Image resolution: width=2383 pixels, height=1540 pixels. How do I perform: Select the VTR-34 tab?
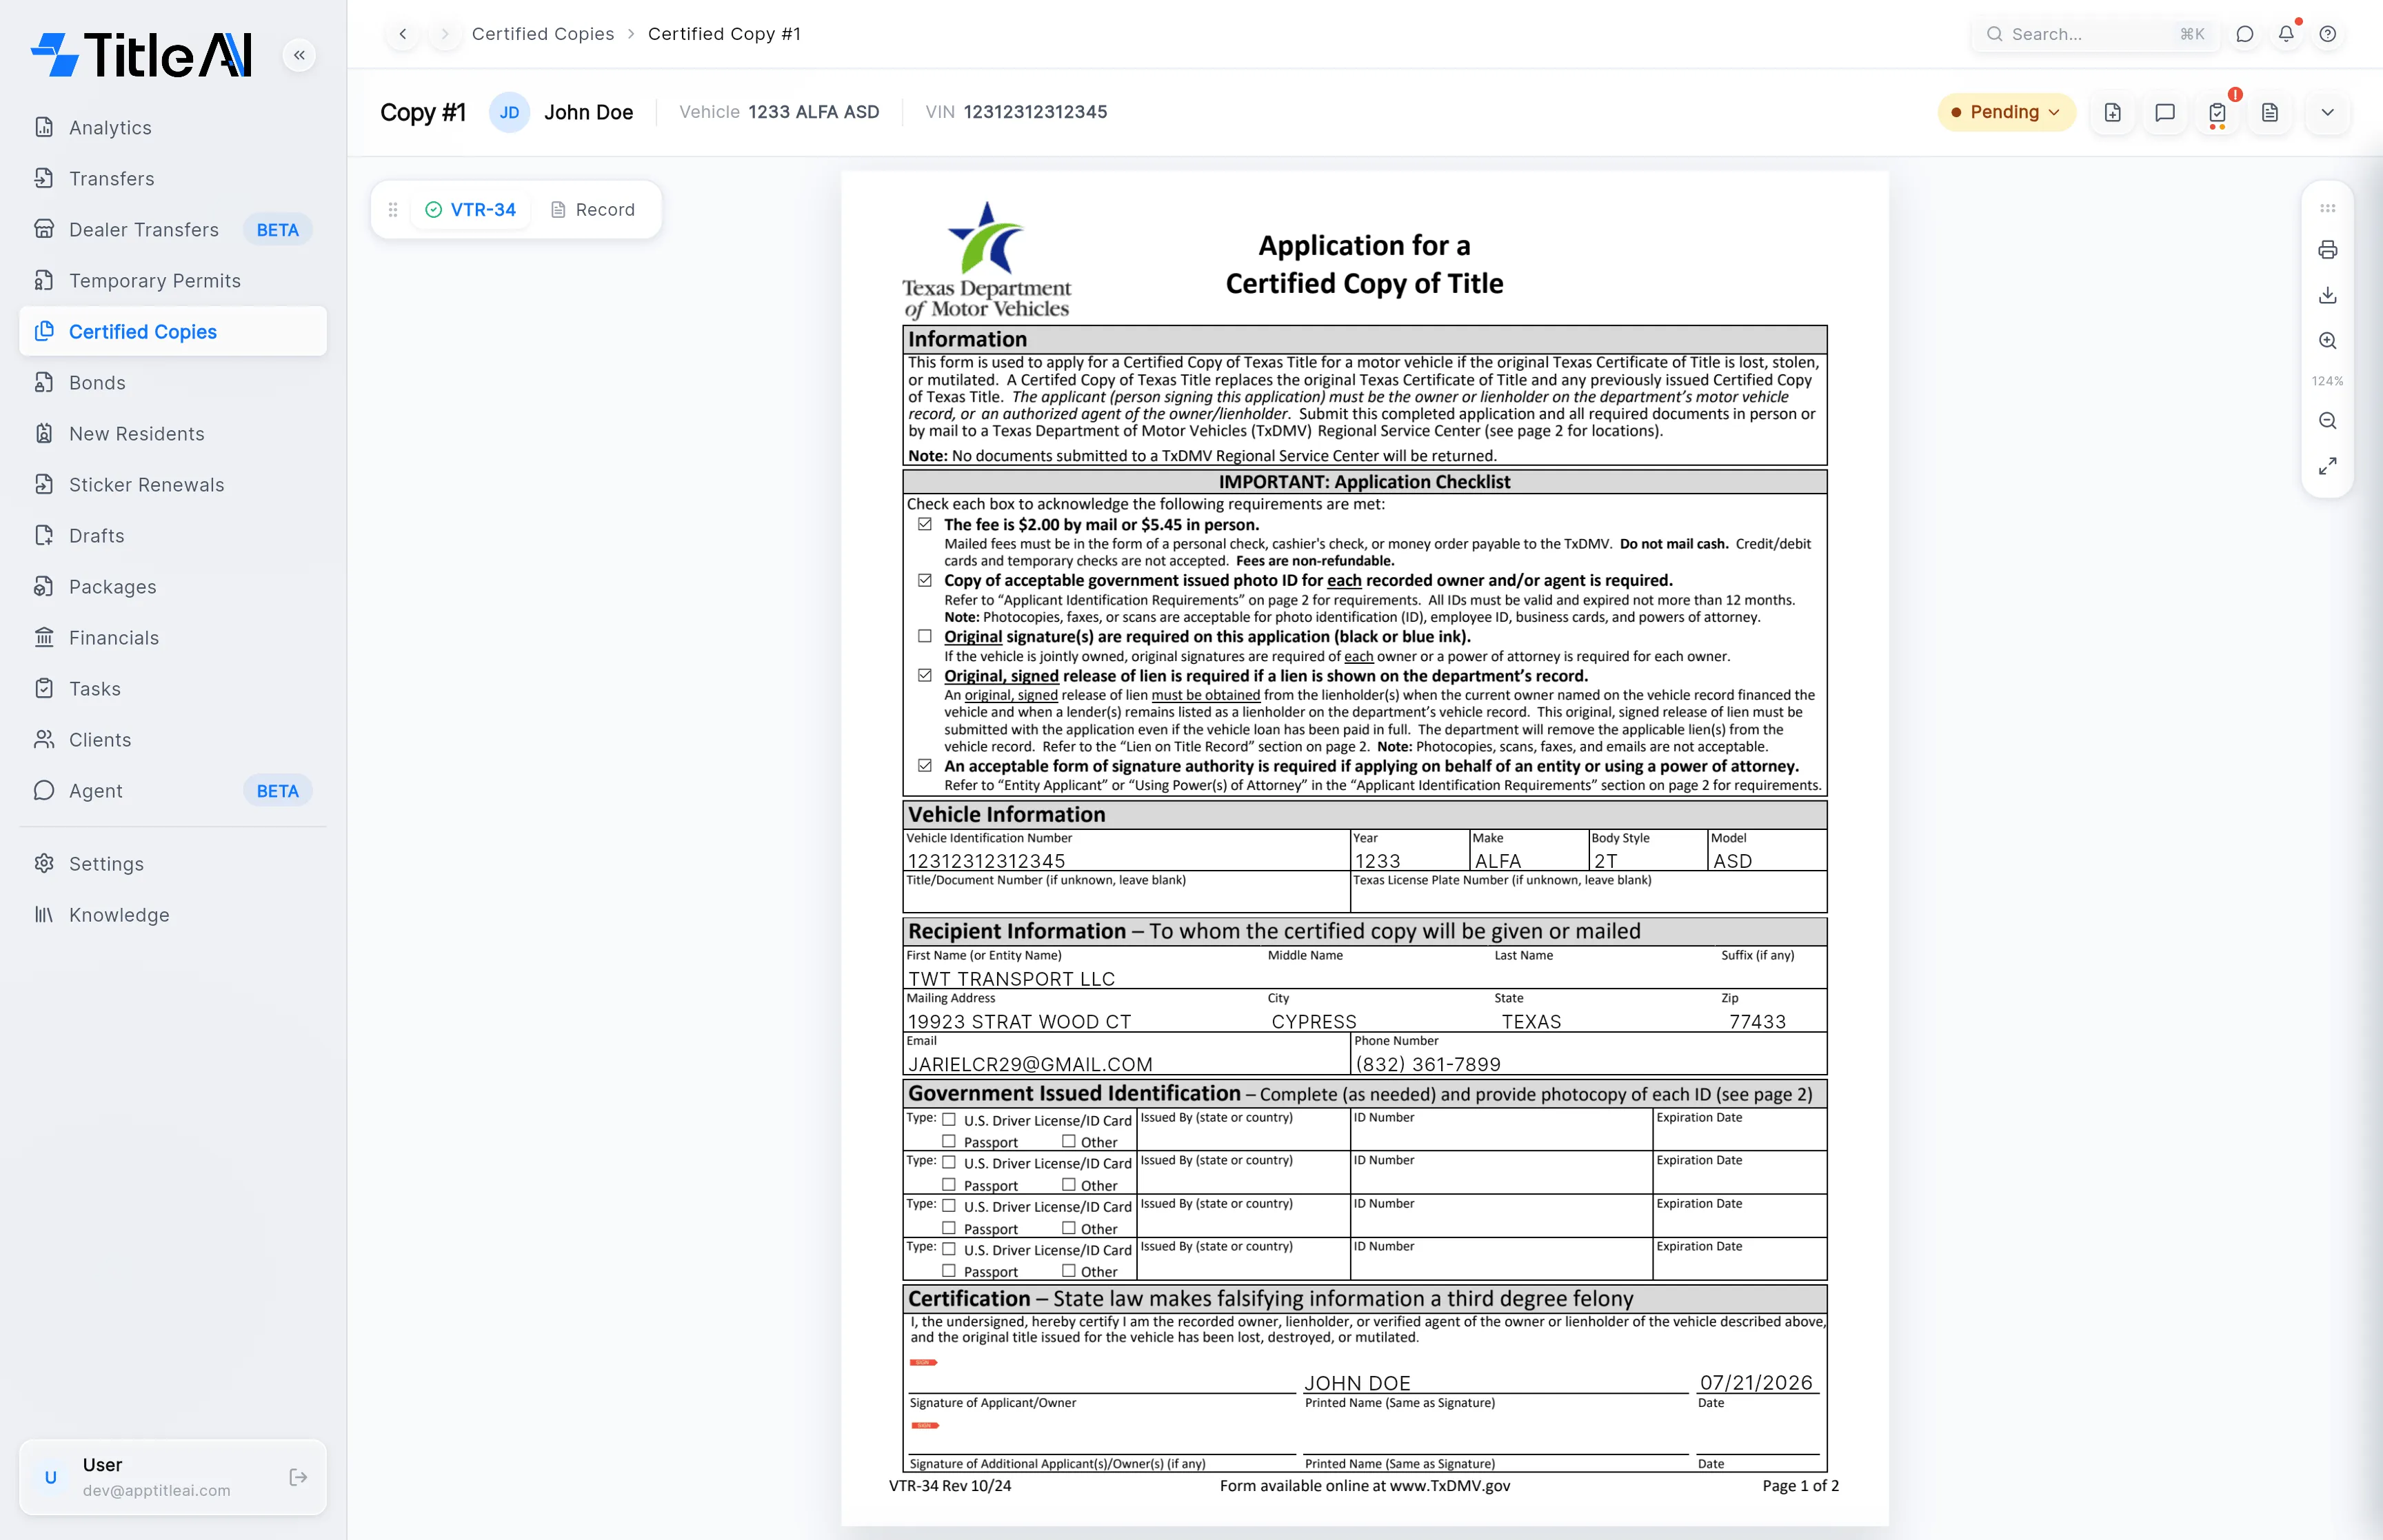pos(471,209)
